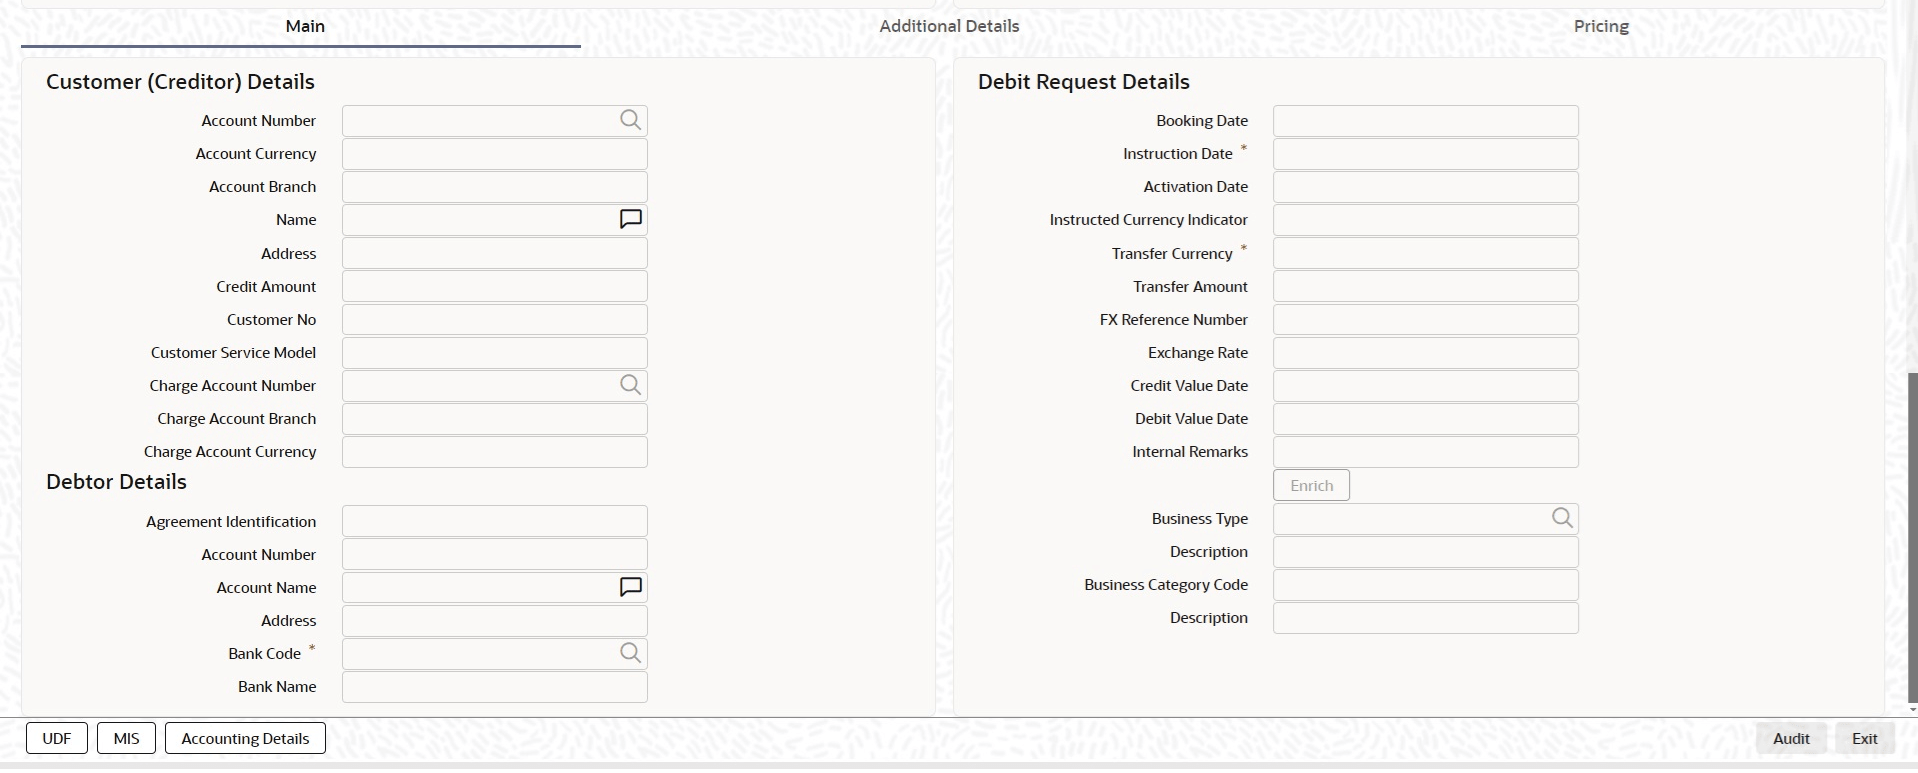The image size is (1918, 773).
Task: Focus the Customer Service Model field
Action: 495,352
